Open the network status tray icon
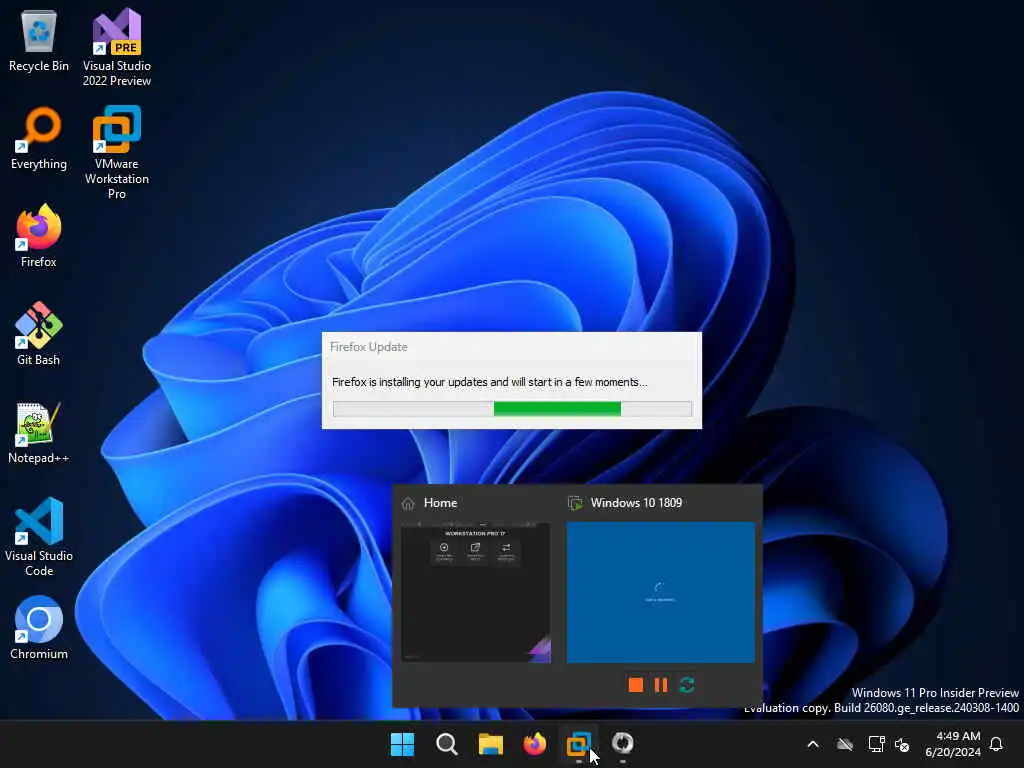The width and height of the screenshot is (1024, 768). [x=876, y=744]
